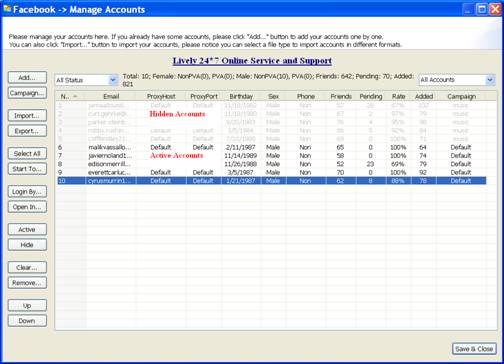This screenshot has width=504, height=364.
Task: Click the Add... button
Action: coord(27,77)
